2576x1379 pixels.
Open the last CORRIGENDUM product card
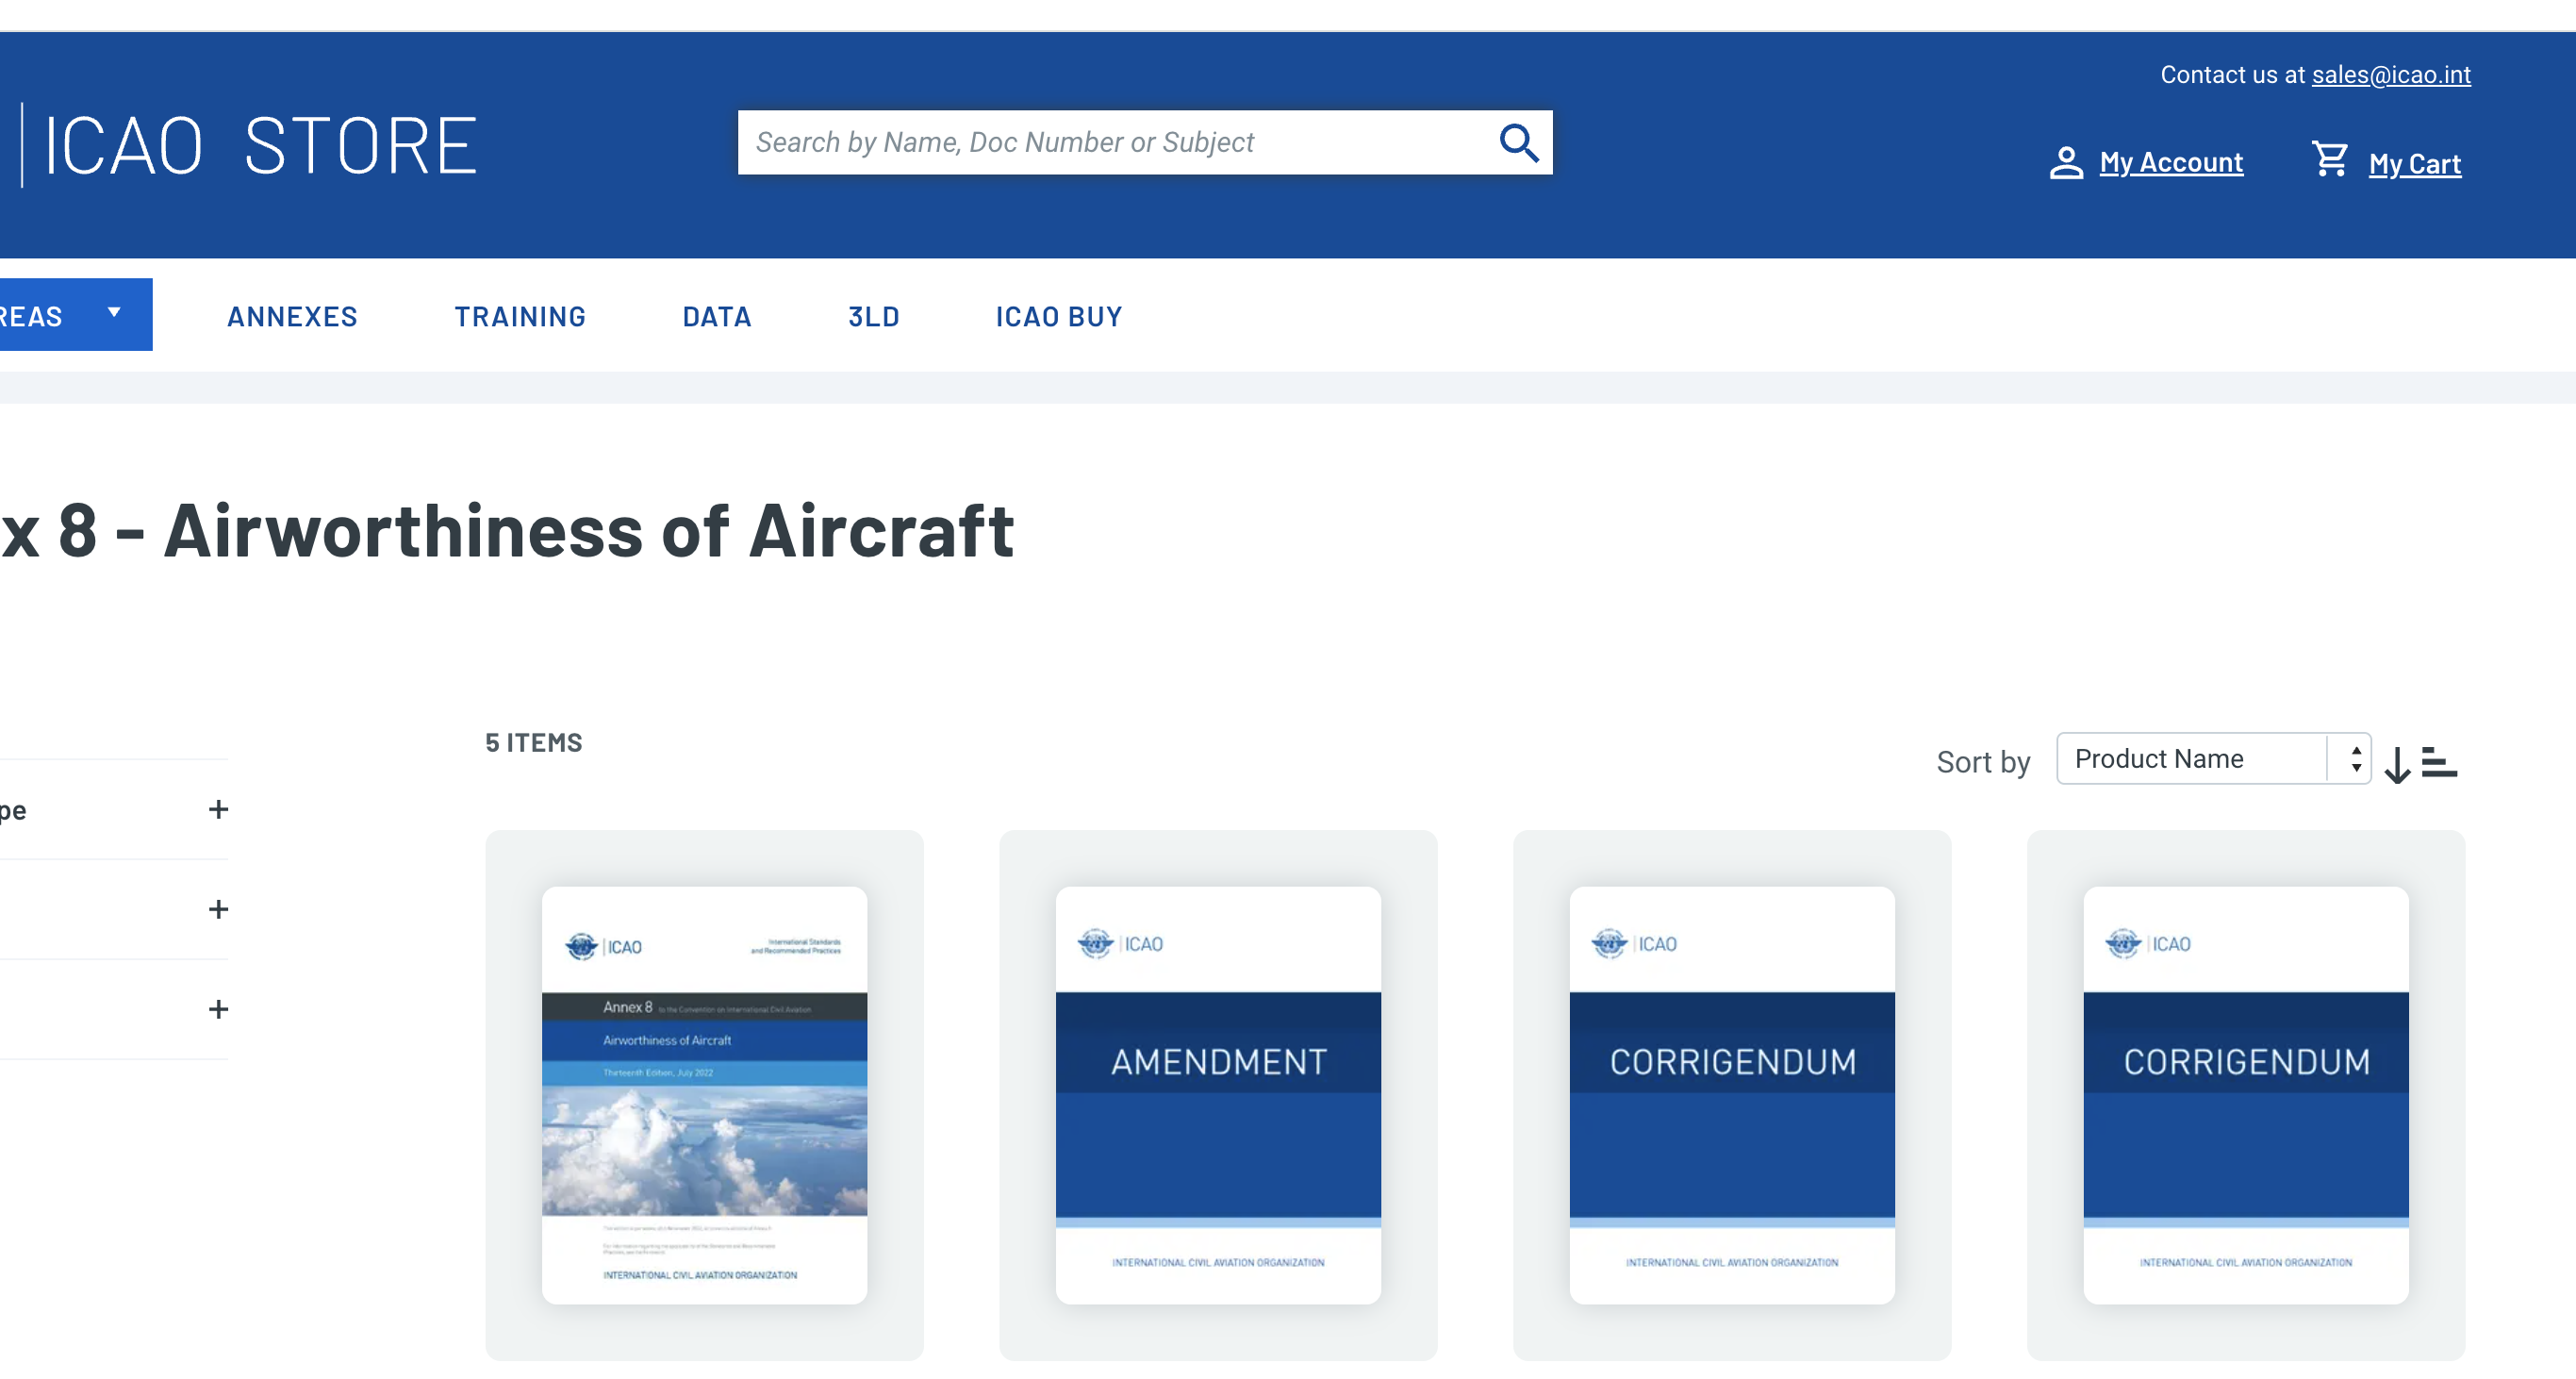tap(2246, 1095)
